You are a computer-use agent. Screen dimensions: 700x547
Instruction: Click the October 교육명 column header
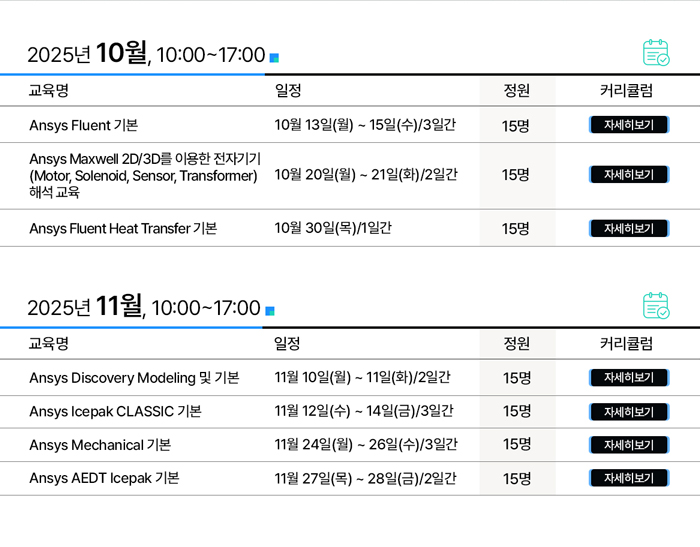tap(49, 91)
